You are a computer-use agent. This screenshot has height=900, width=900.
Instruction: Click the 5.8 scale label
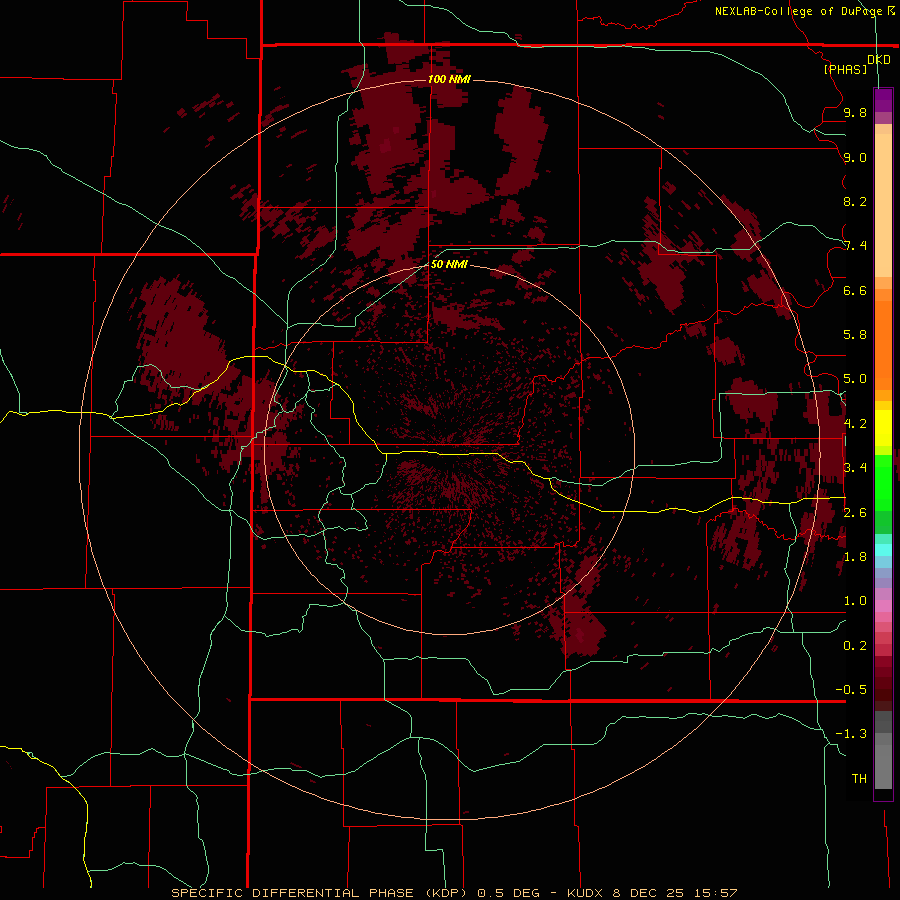855,335
